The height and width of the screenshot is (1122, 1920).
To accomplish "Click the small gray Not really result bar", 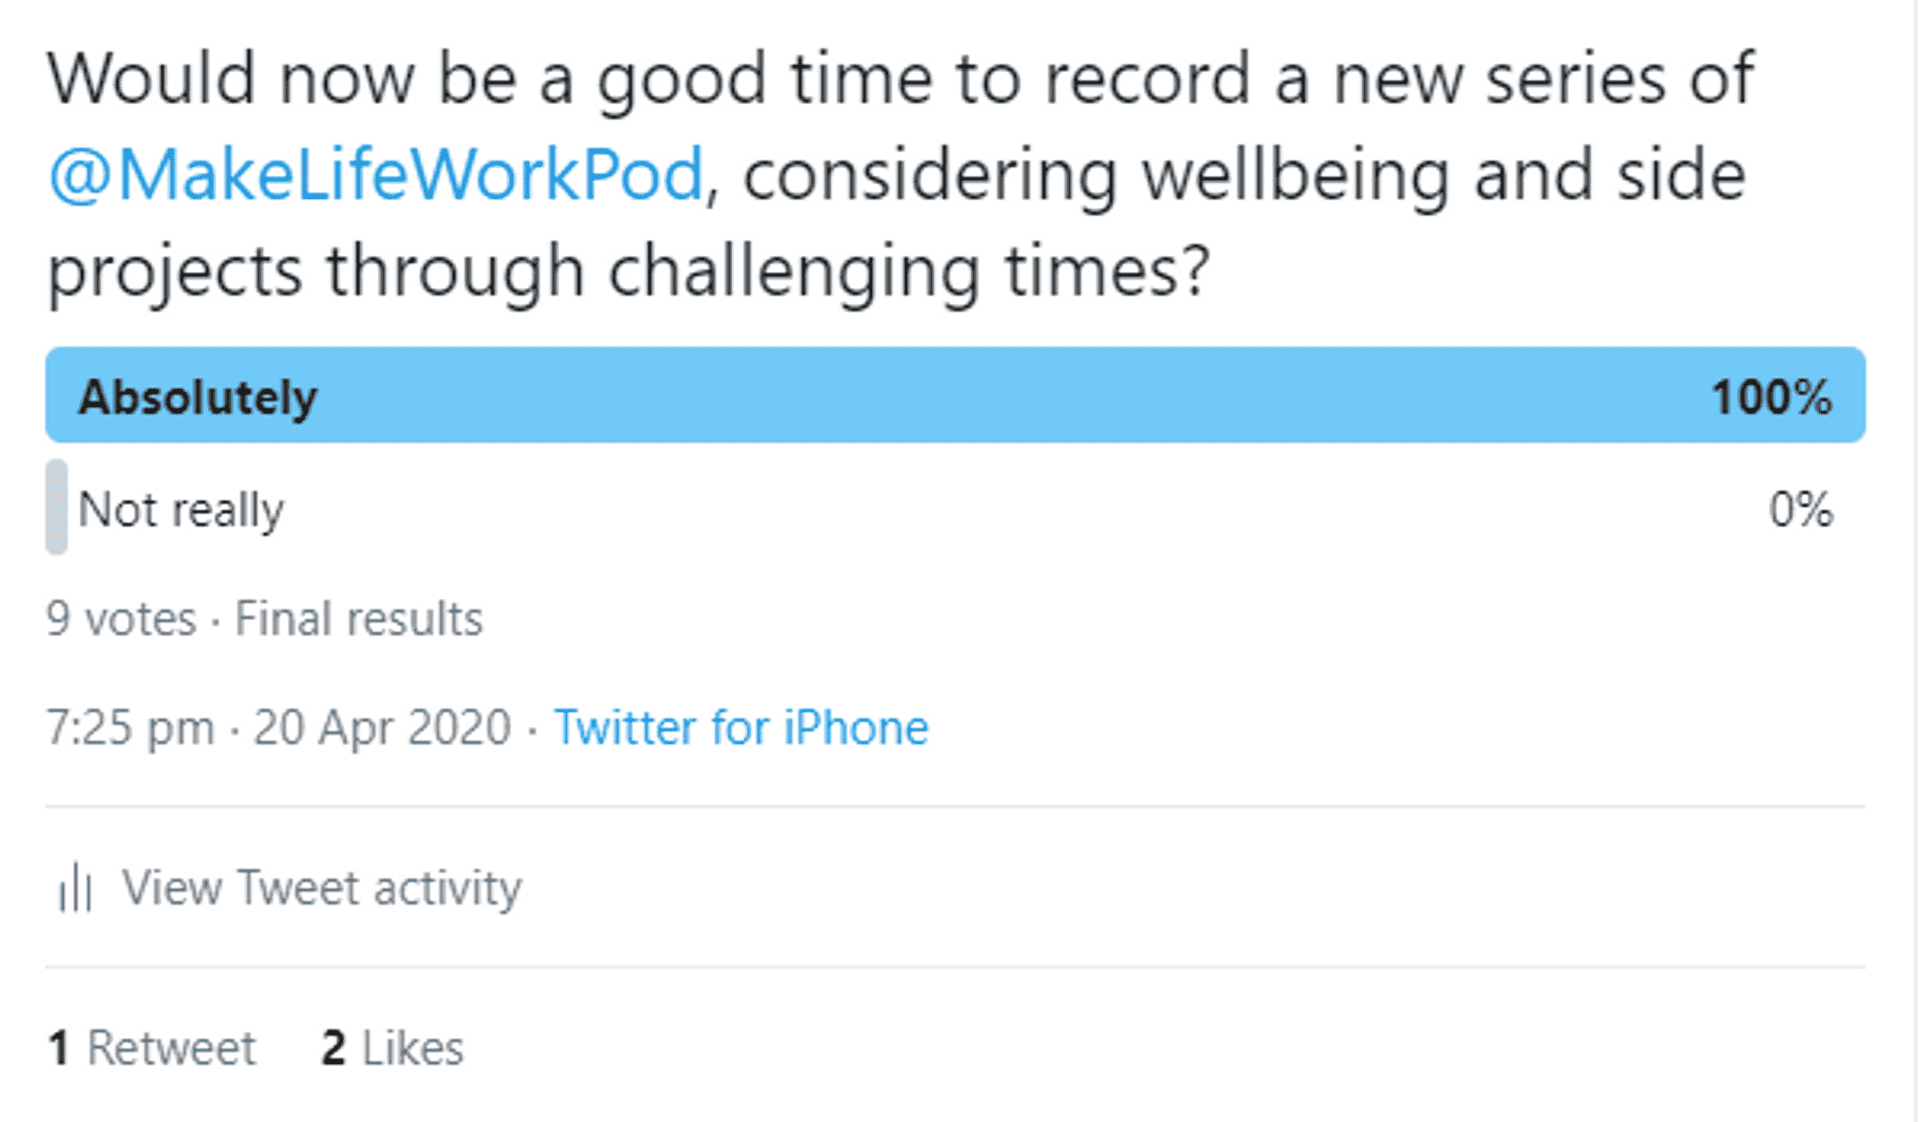I will [57, 507].
